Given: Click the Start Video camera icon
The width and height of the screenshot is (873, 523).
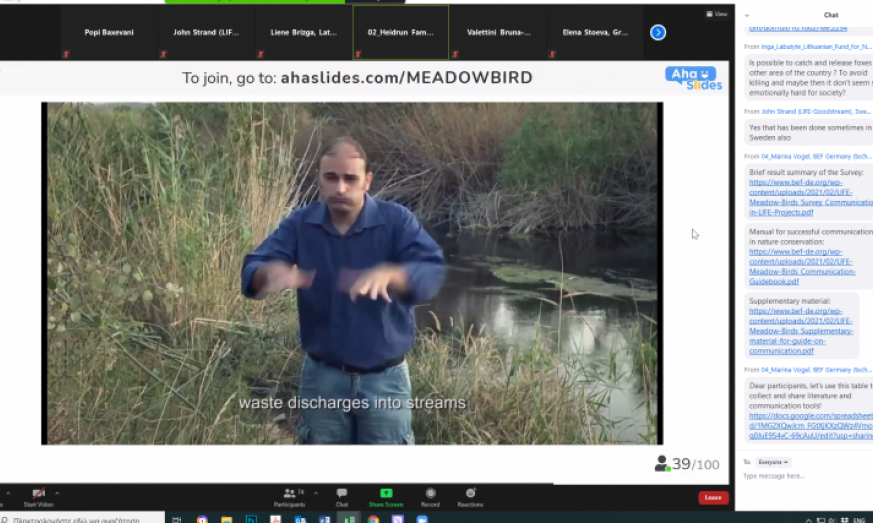Looking at the screenshot, I should click(38, 493).
